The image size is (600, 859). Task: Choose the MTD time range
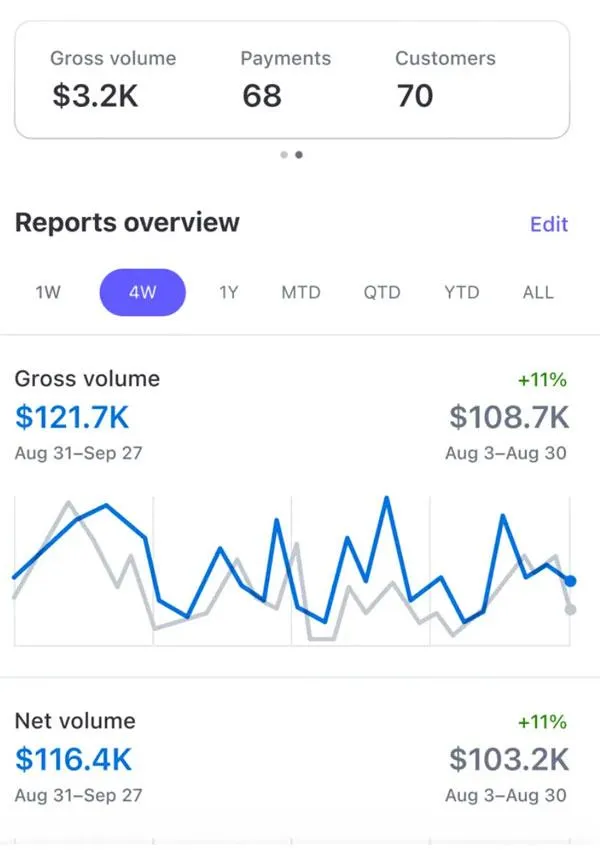301,293
